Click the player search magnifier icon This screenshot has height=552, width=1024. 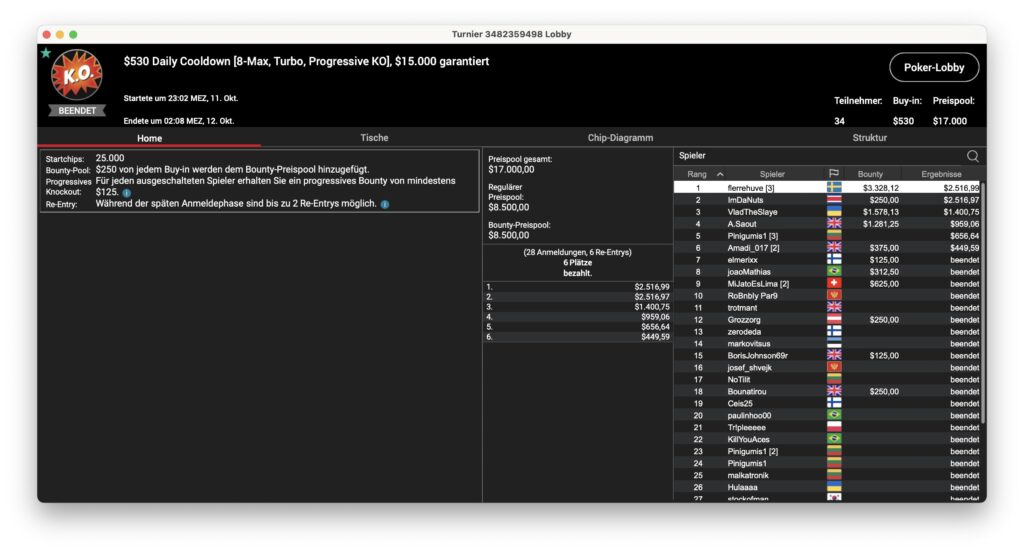pyautogui.click(x=972, y=156)
